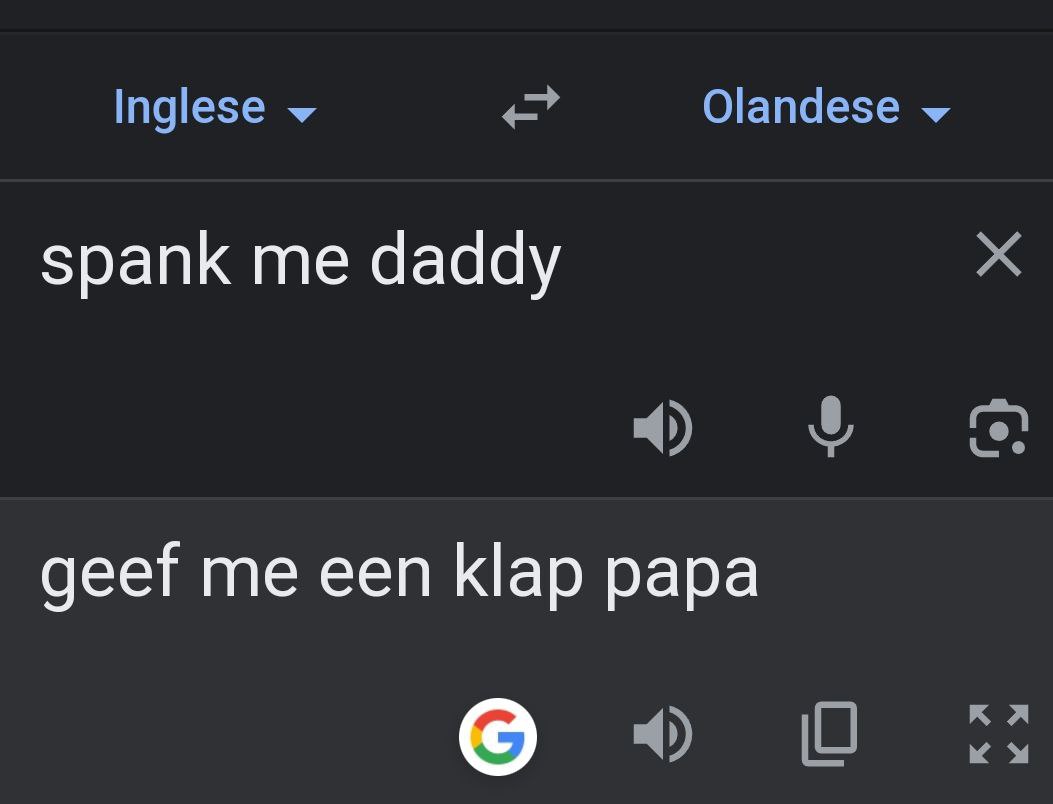Click the word "spank" in source text
Image resolution: width=1053 pixels, height=804 pixels.
(135, 262)
